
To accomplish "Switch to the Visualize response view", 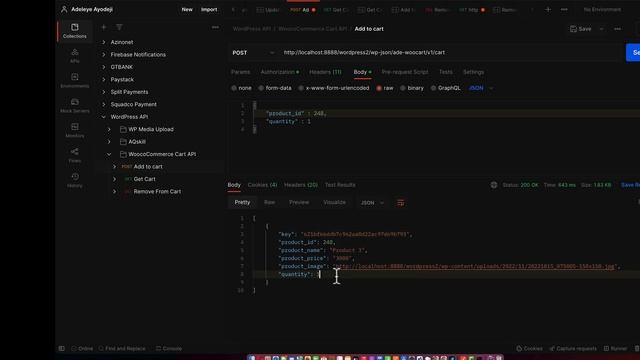I will 334,202.
